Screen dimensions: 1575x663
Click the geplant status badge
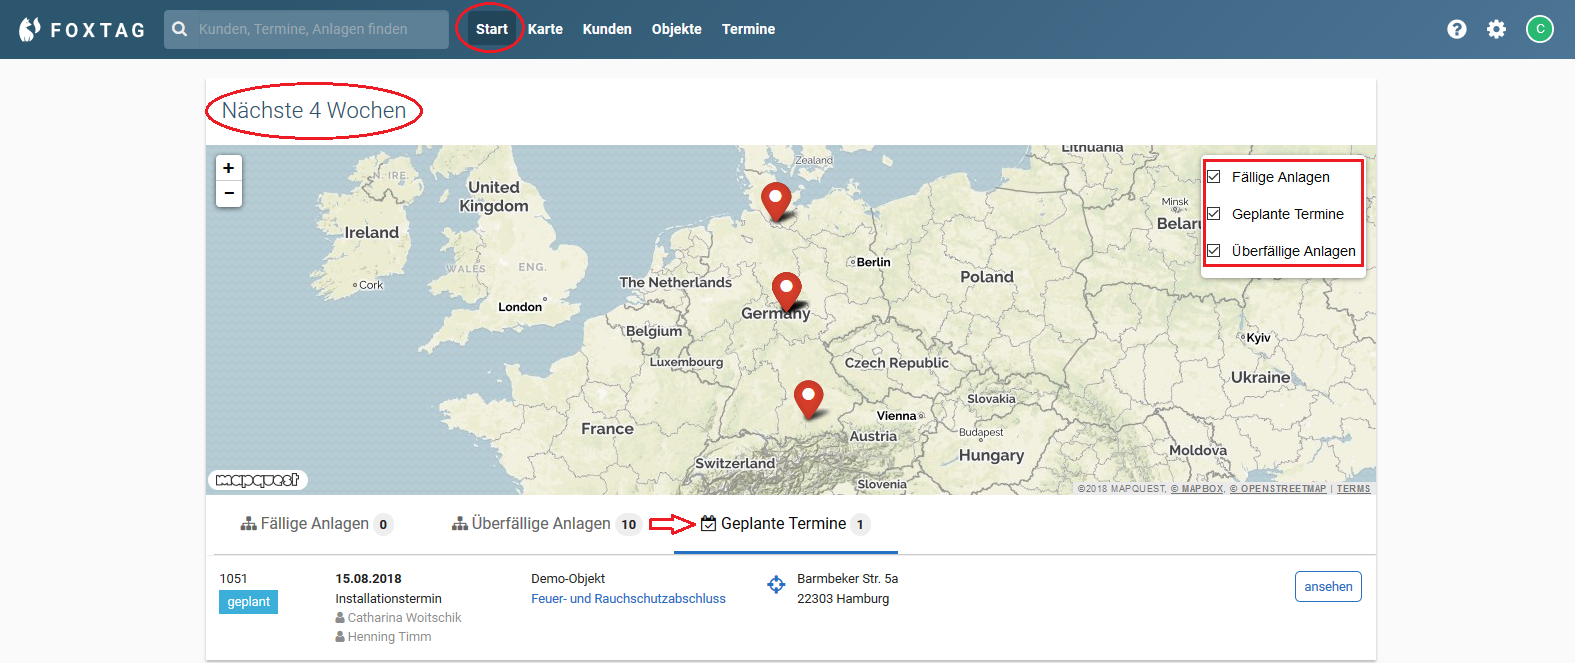pos(248,602)
